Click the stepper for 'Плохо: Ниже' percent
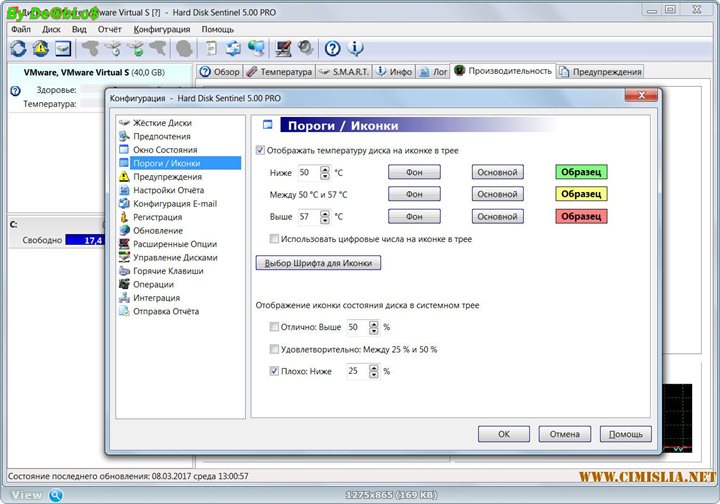This screenshot has width=720, height=504. (374, 371)
